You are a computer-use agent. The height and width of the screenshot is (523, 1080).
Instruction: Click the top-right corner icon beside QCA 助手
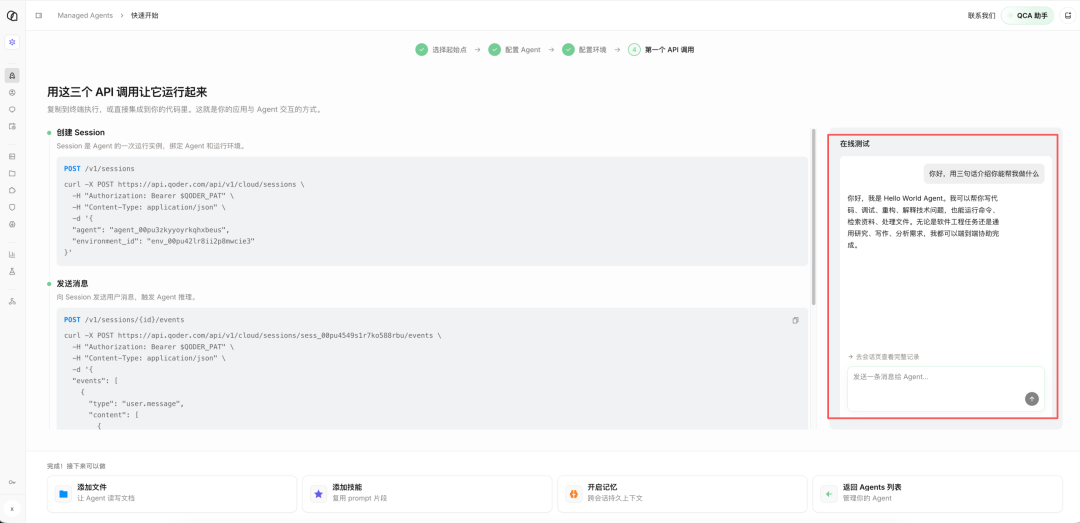[x=1068, y=15]
